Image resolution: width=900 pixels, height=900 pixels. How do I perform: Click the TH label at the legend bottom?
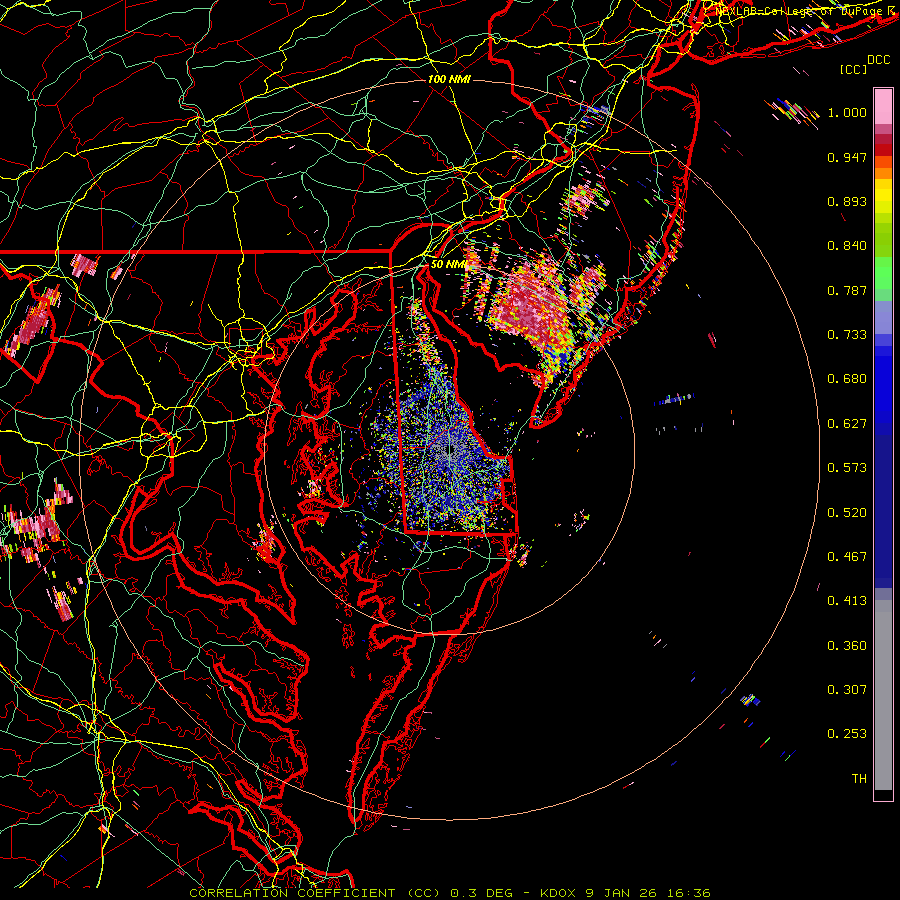tap(859, 779)
